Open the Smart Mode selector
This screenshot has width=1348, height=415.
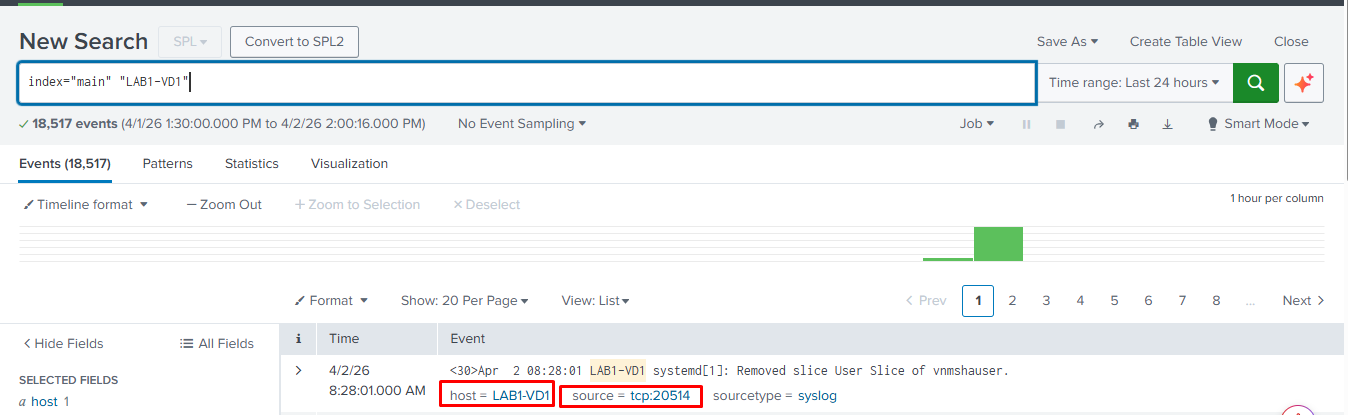(x=1258, y=124)
